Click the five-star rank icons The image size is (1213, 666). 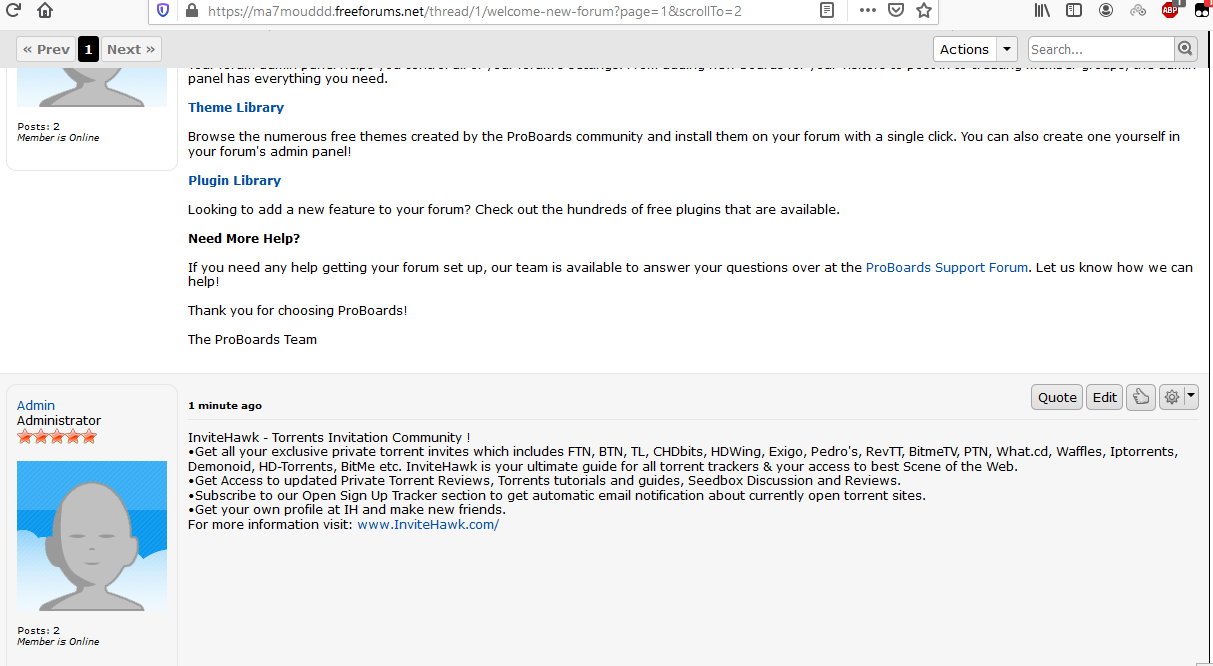57,437
